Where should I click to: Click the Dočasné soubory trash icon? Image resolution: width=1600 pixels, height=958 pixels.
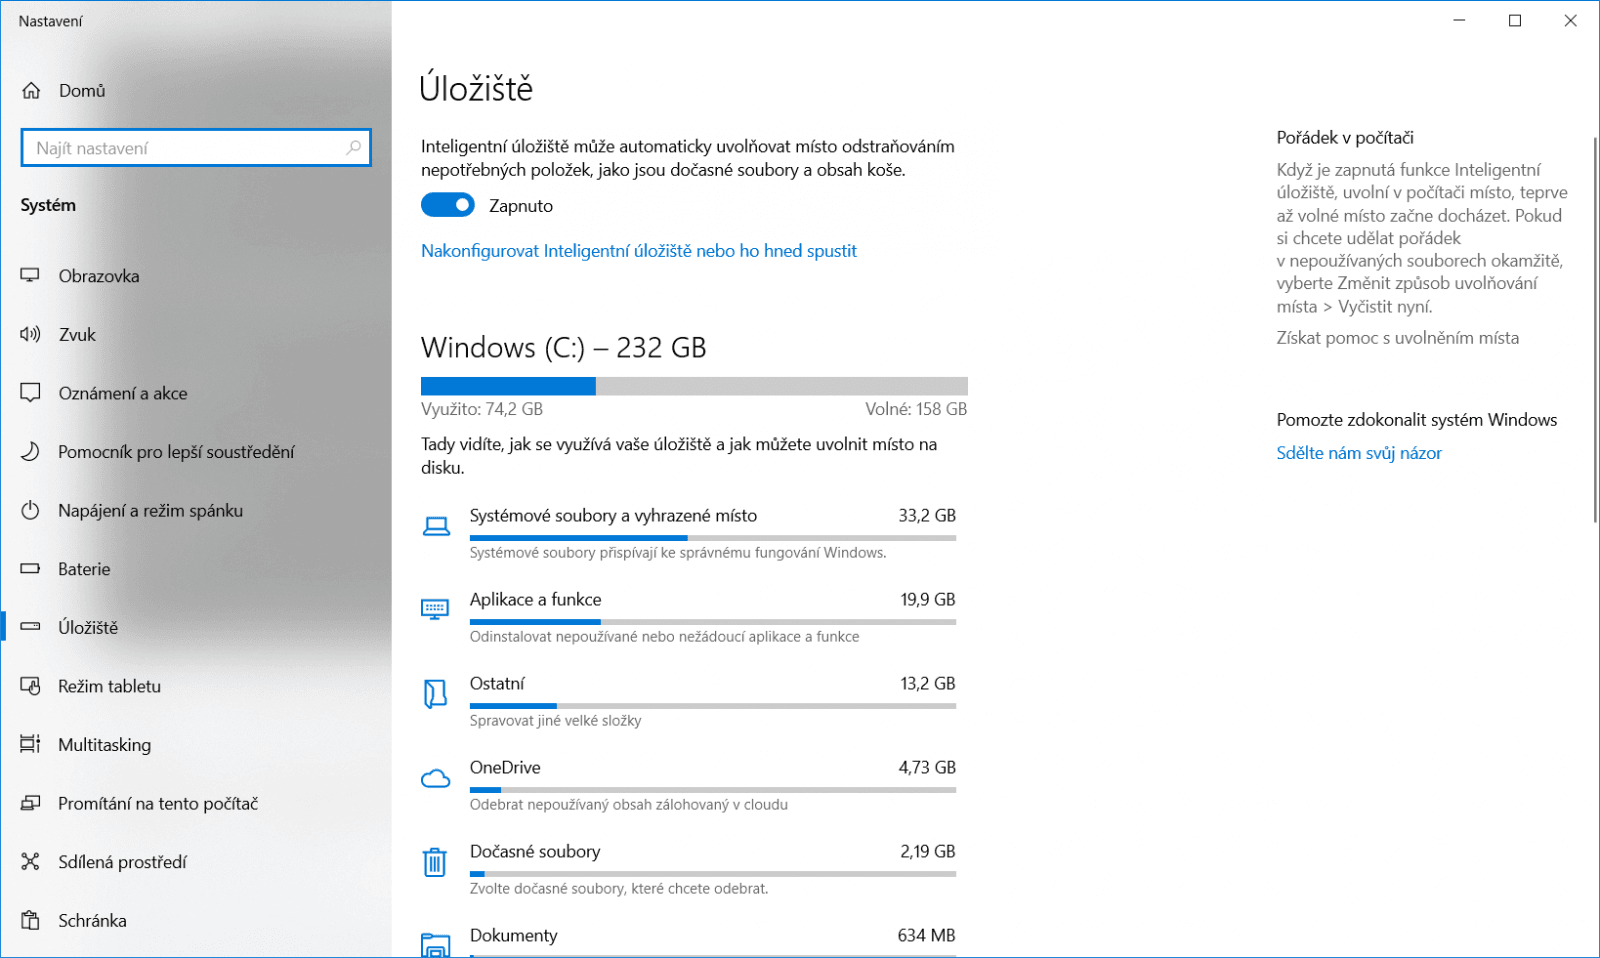pyautogui.click(x=434, y=862)
